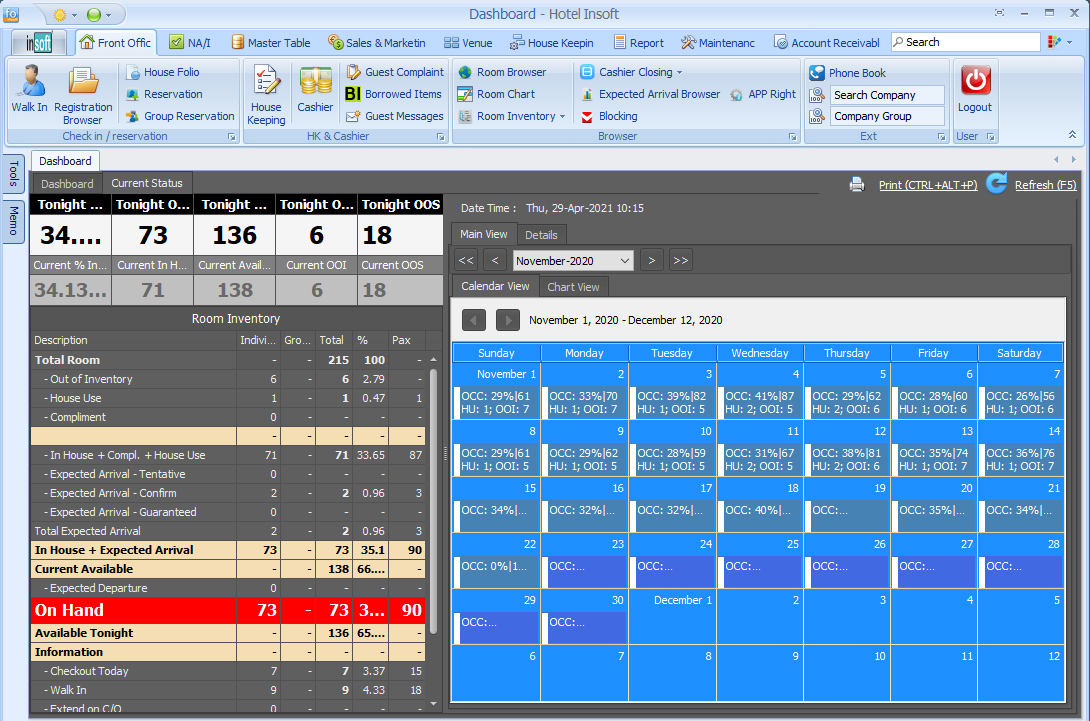Select November 4 calendar cell
Screen dimensions: 1090x721
pyautogui.click(x=760, y=390)
